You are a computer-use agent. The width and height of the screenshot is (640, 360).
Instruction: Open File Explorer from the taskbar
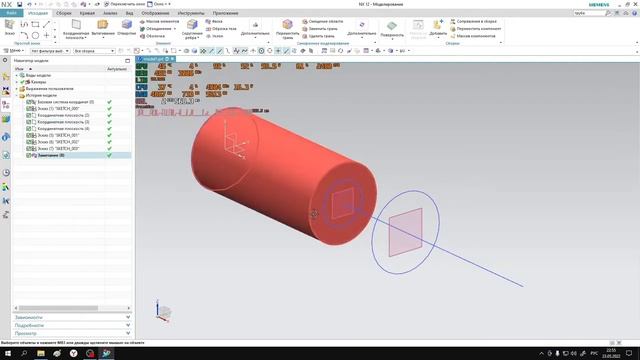tap(41, 353)
